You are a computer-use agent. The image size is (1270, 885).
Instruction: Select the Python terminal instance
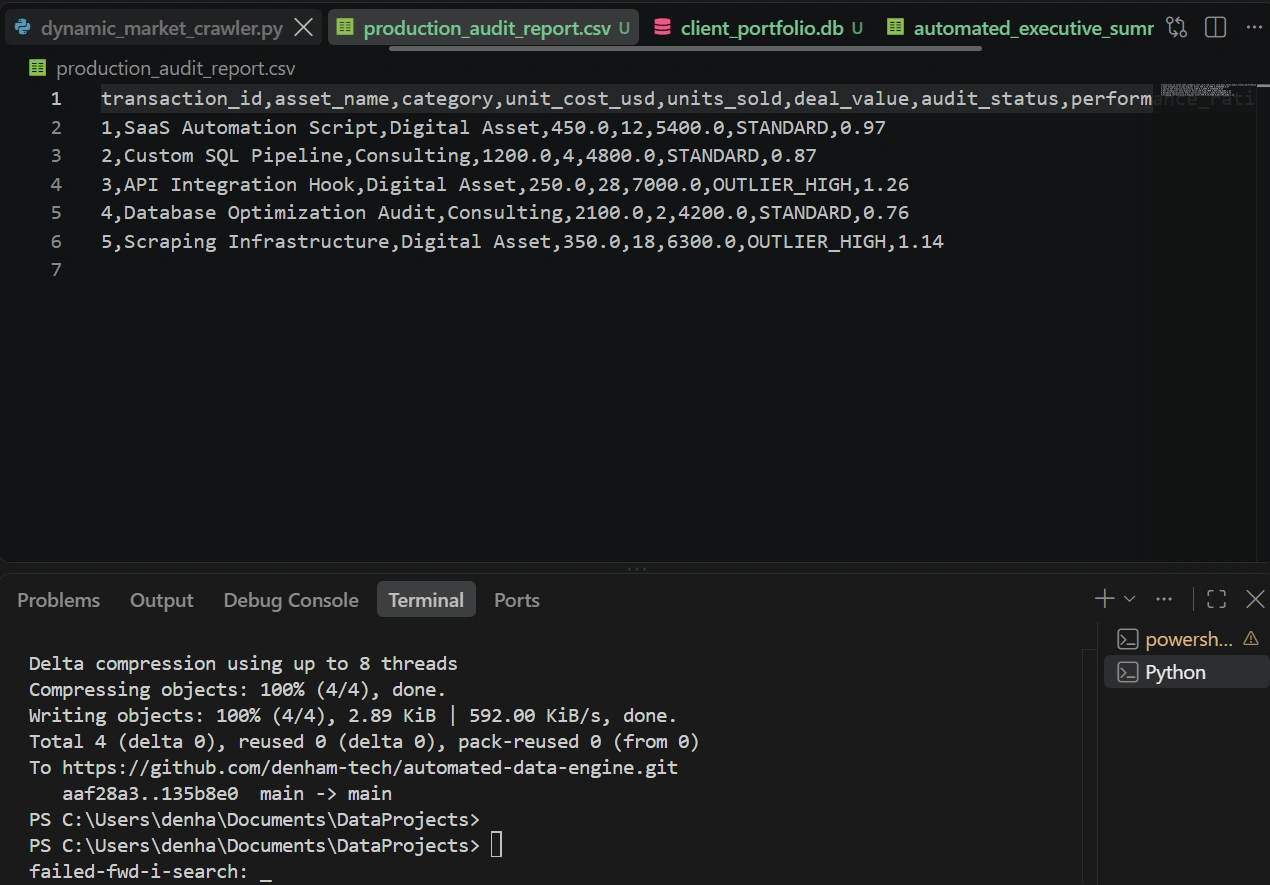(x=1186, y=672)
